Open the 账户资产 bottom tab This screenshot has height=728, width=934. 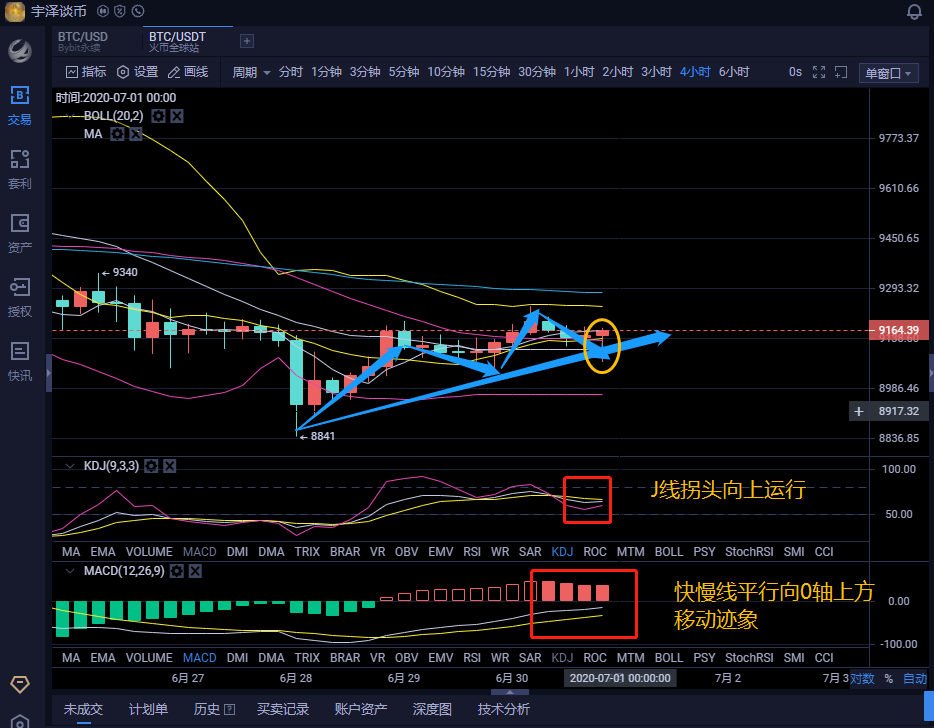[360, 709]
